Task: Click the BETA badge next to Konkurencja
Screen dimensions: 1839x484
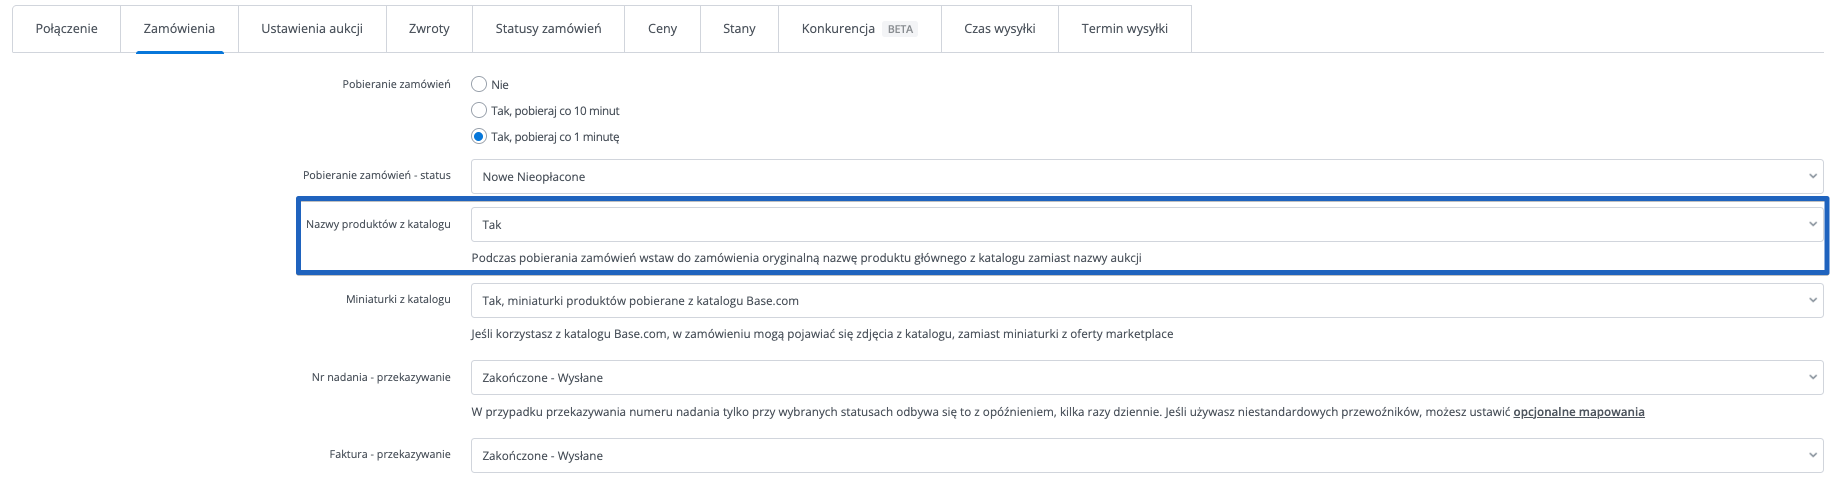Action: [x=900, y=29]
